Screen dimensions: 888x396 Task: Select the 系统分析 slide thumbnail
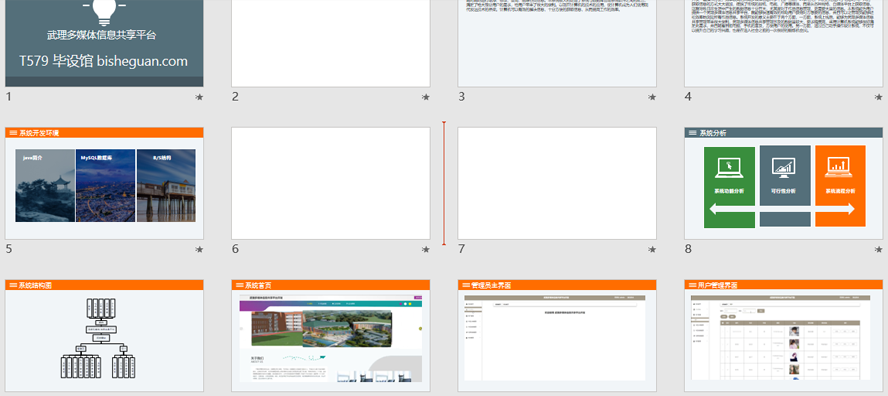point(784,183)
